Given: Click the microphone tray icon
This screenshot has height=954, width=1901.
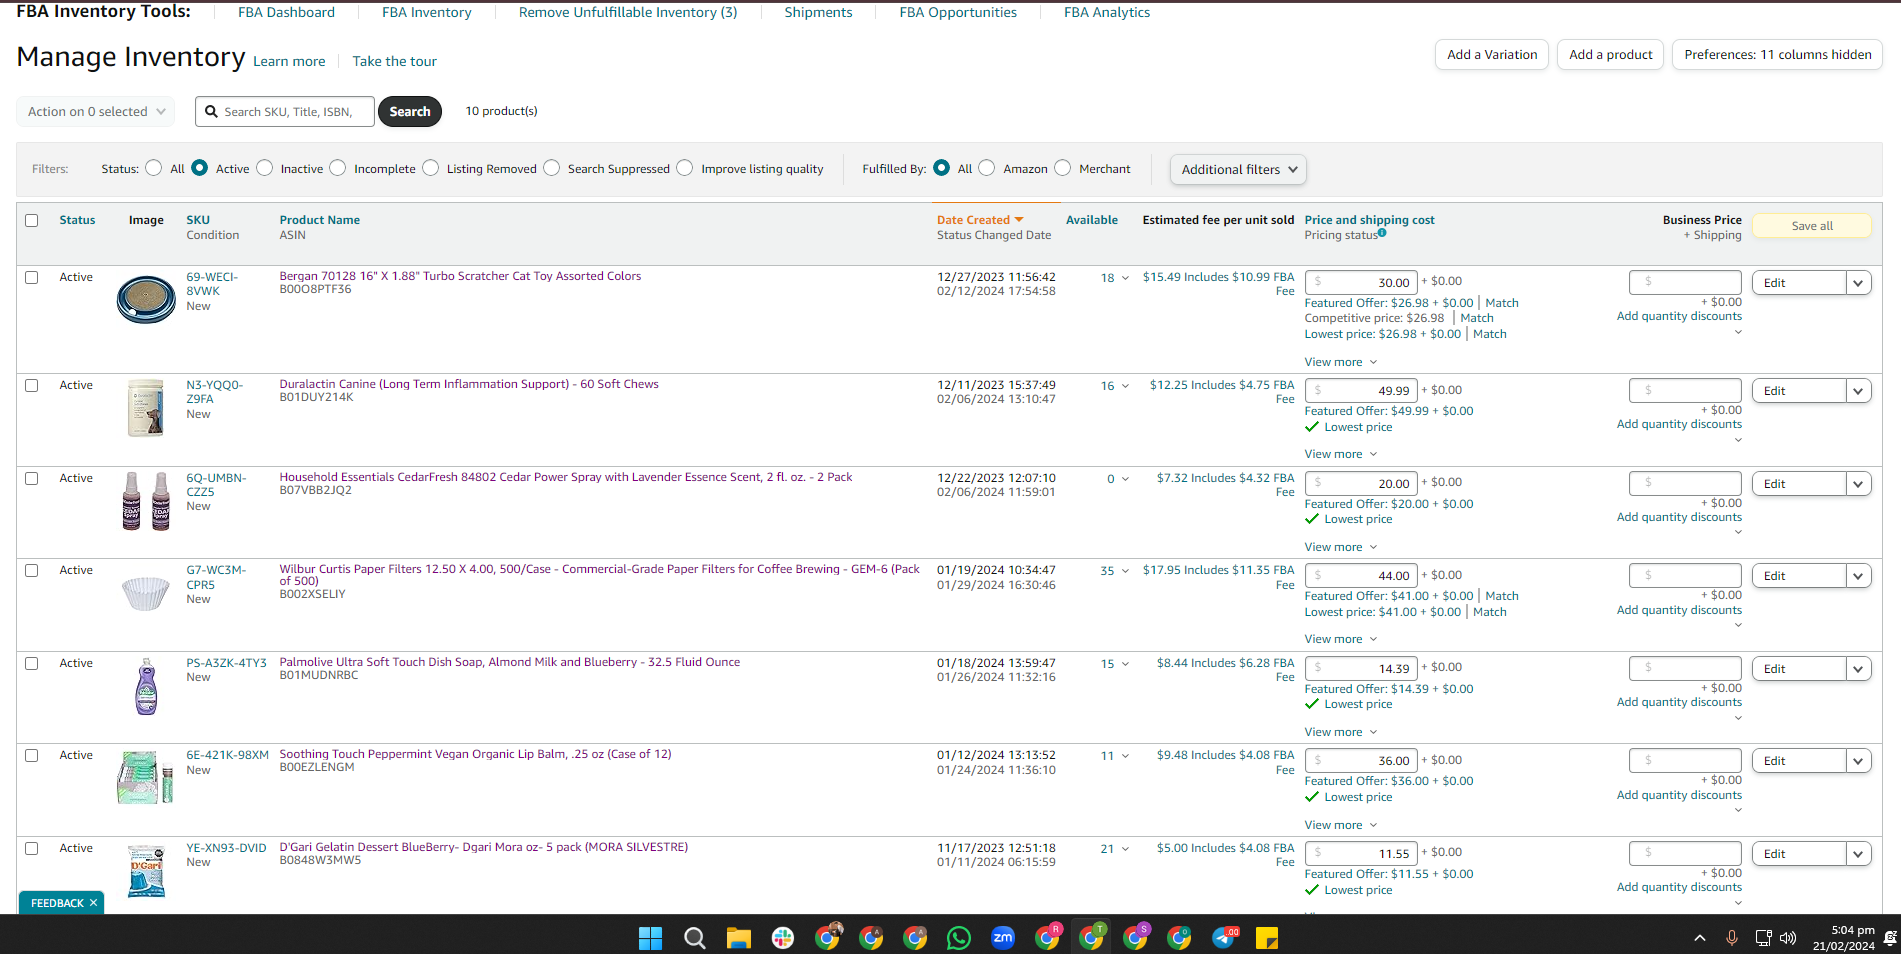Looking at the screenshot, I should [1731, 938].
